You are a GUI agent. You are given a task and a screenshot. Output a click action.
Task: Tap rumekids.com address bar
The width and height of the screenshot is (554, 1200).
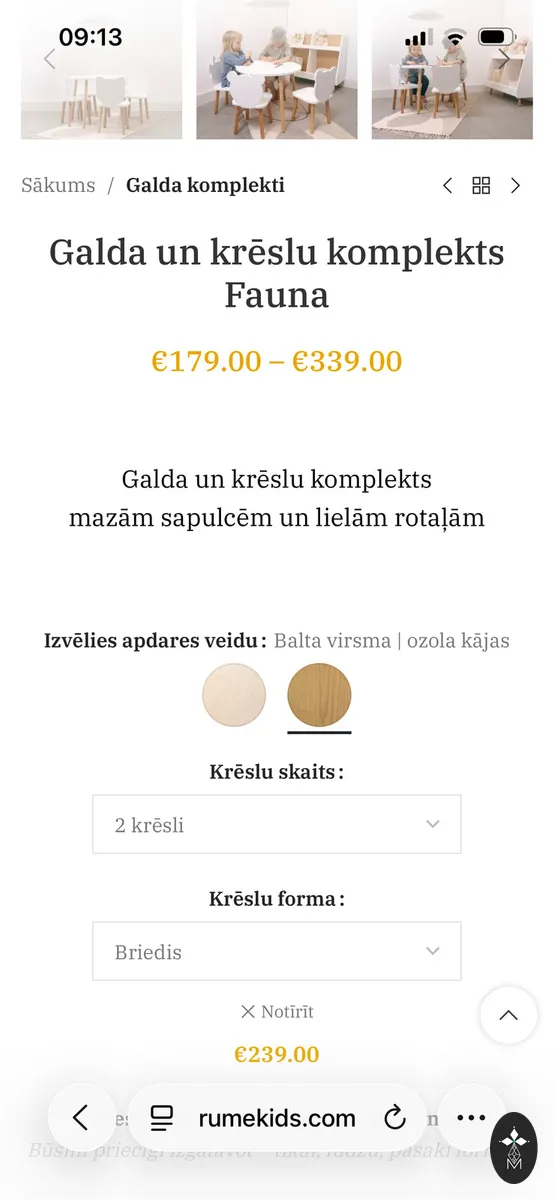point(277,1117)
